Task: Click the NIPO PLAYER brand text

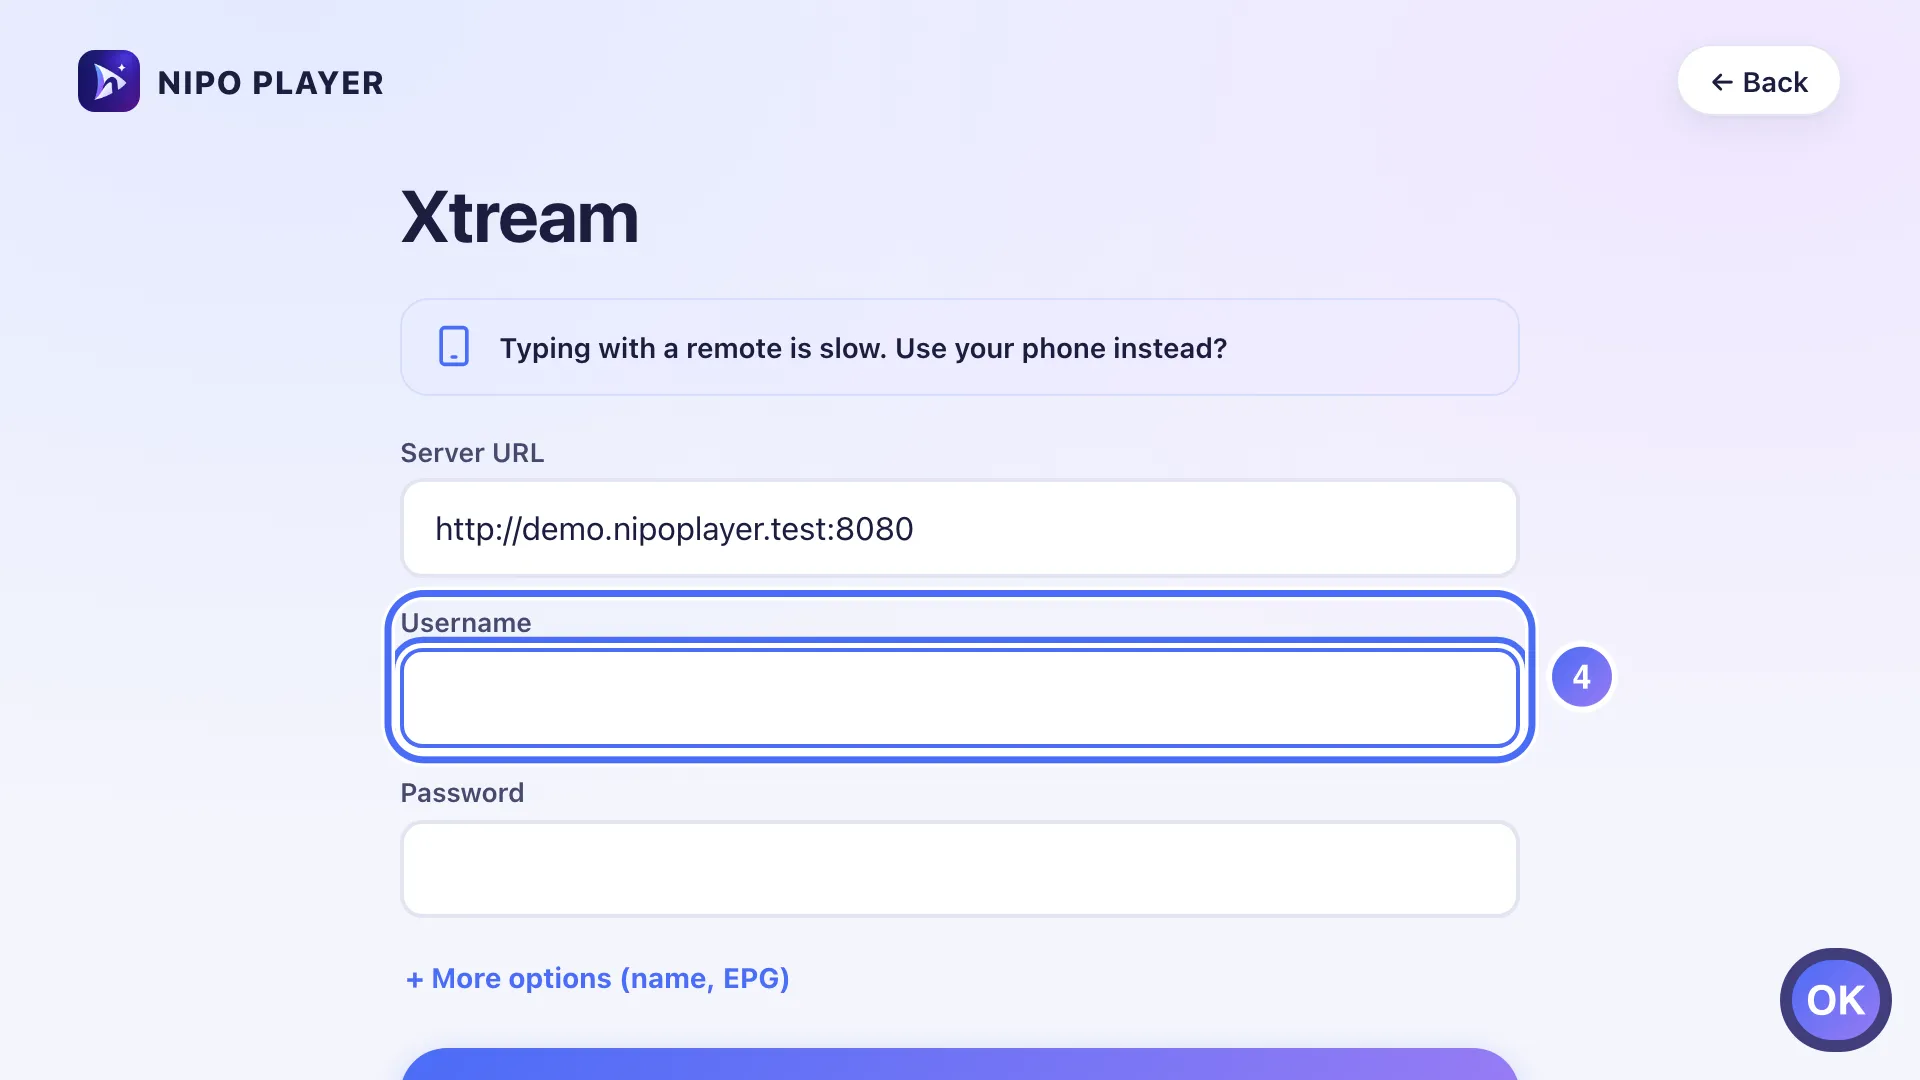Action: point(270,82)
